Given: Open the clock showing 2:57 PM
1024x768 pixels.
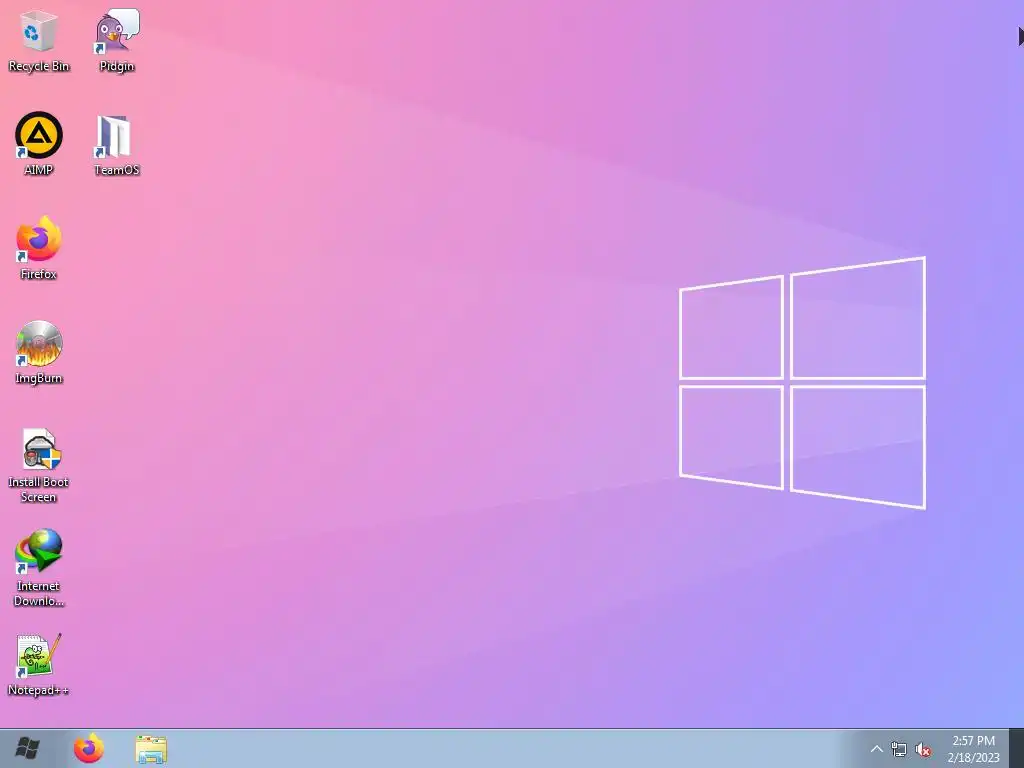Looking at the screenshot, I should tap(973, 749).
